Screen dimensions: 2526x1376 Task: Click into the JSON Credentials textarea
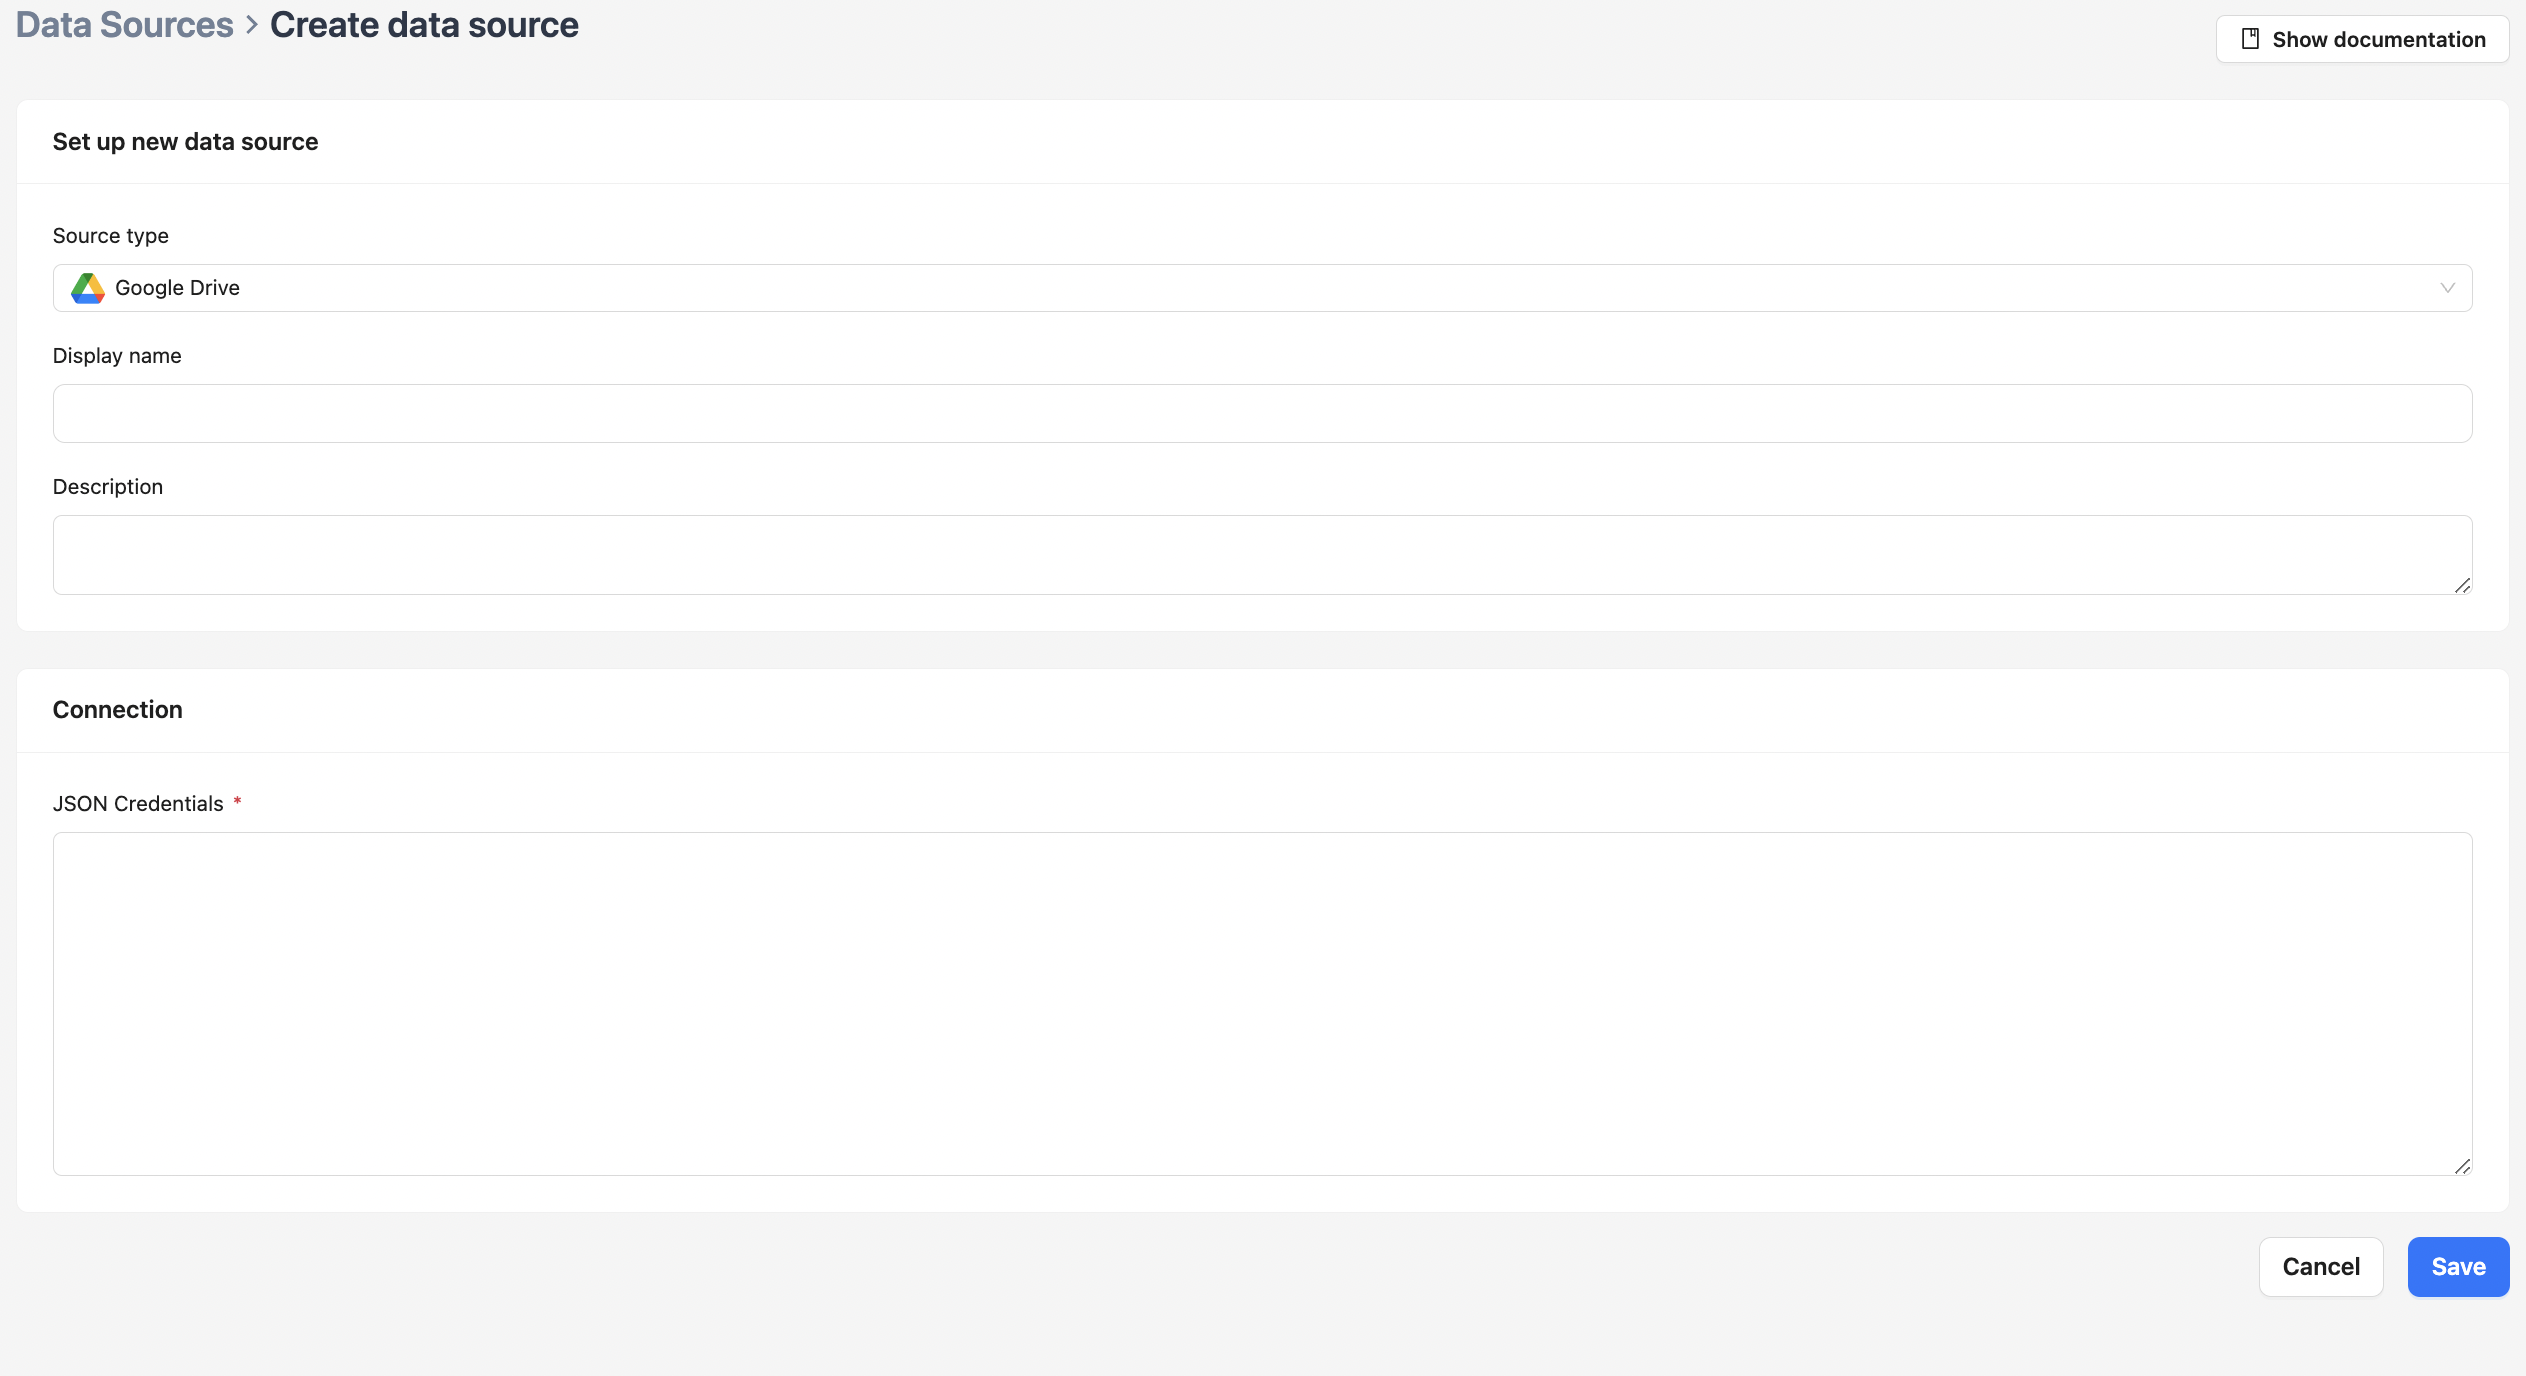pos(1262,1000)
